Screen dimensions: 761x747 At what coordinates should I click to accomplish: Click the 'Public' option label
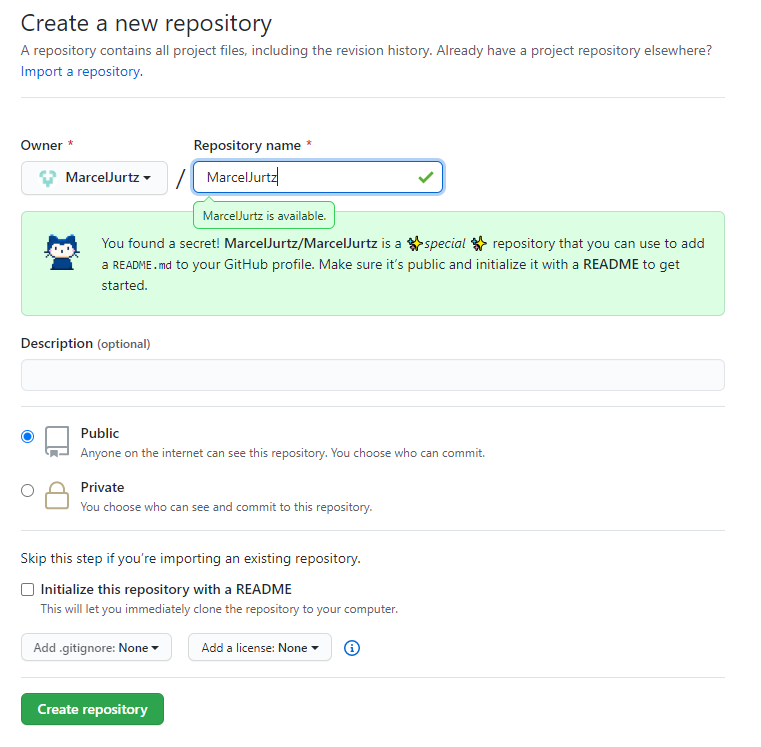pos(99,433)
